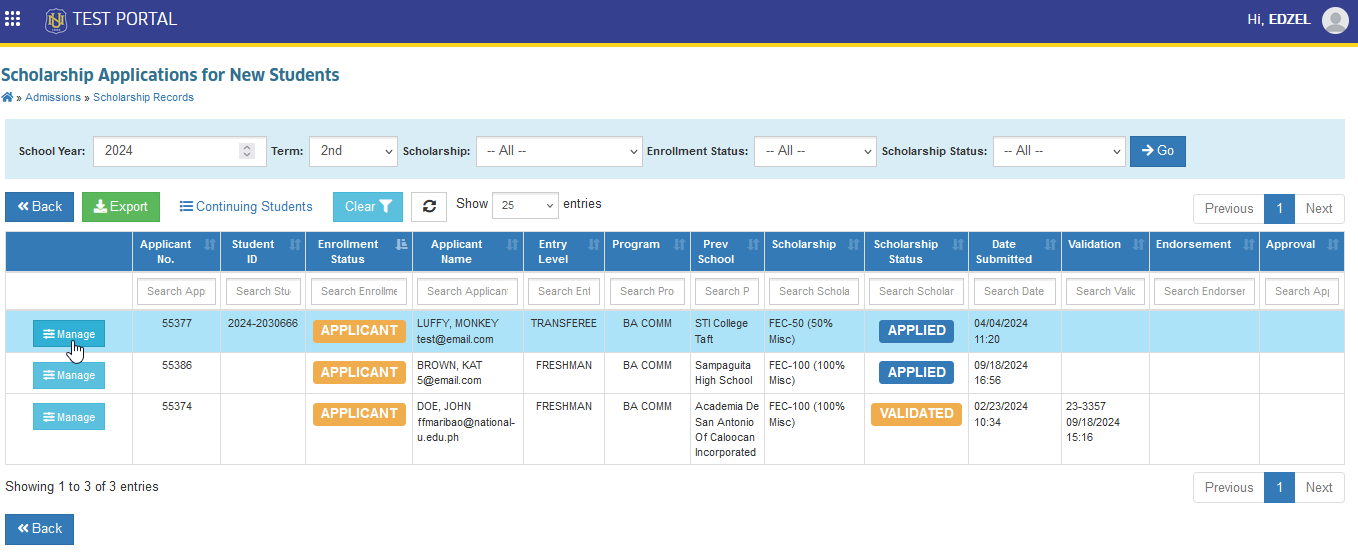The image size is (1358, 559).
Task: Adjust the School Year spinner arrows
Action: pos(247,151)
